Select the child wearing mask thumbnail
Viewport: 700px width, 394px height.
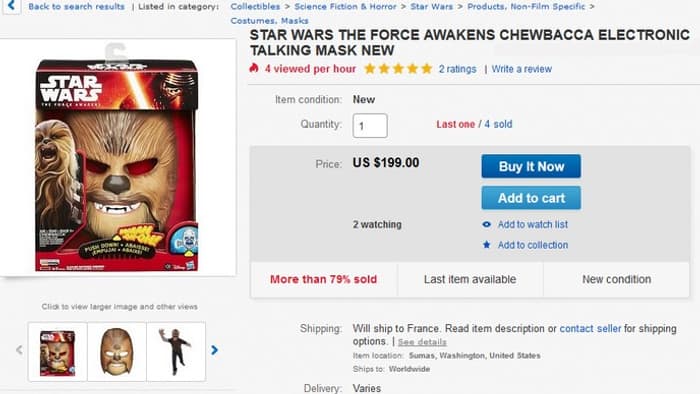coord(176,352)
